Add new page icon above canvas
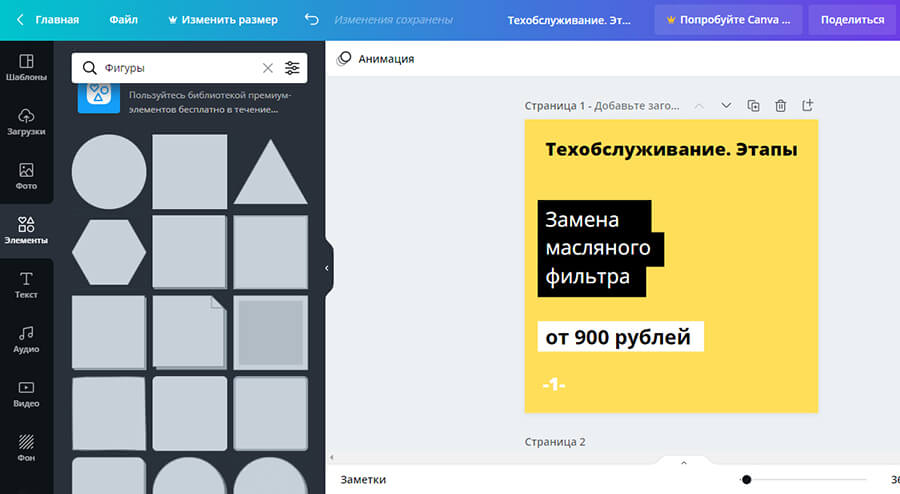 tap(808, 105)
